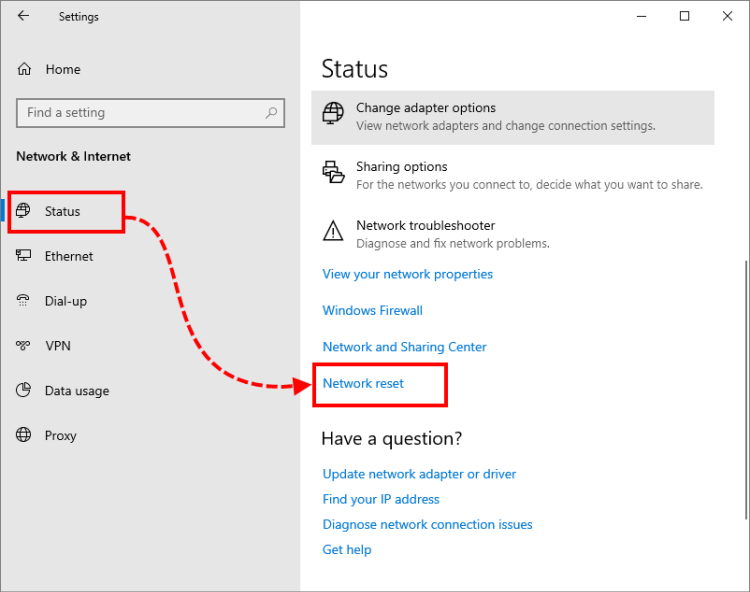
Task: Open View your network properties link
Action: (407, 274)
